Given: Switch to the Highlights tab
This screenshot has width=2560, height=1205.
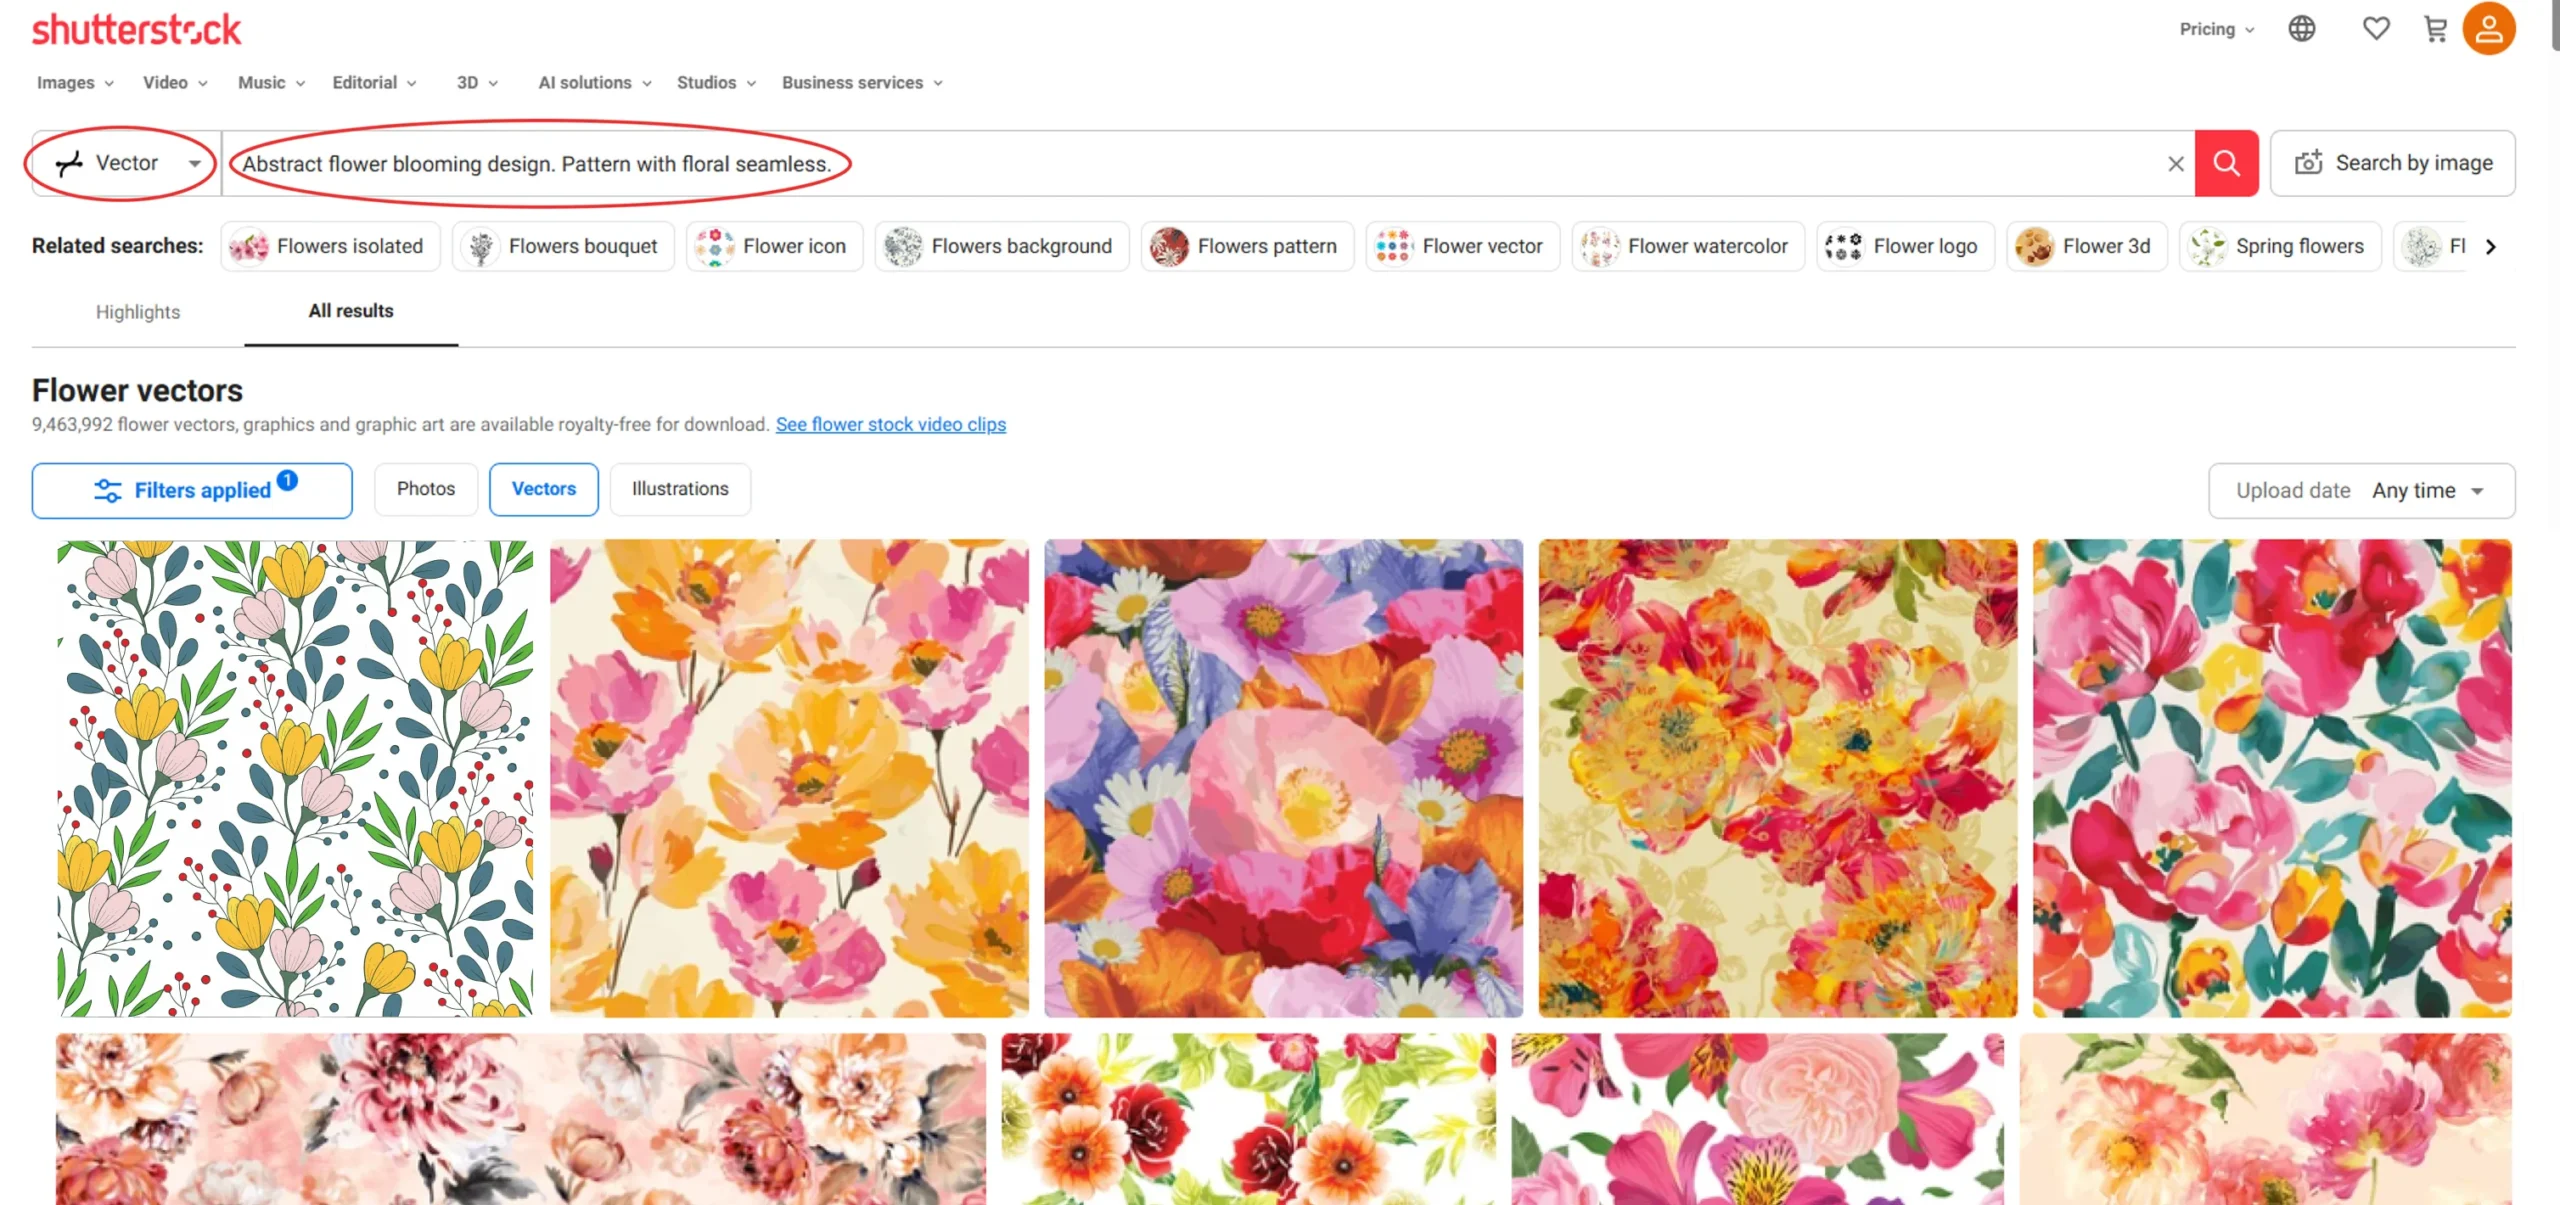Looking at the screenshot, I should point(138,312).
